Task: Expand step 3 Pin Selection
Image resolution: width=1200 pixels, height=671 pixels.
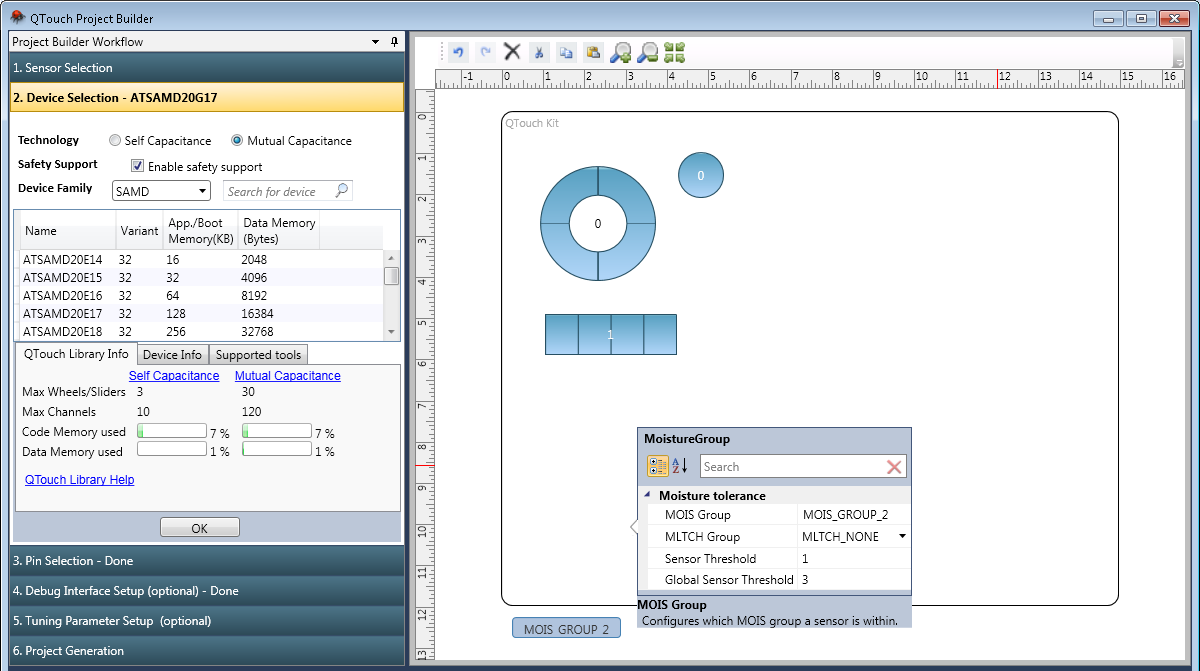Action: [x=206, y=561]
